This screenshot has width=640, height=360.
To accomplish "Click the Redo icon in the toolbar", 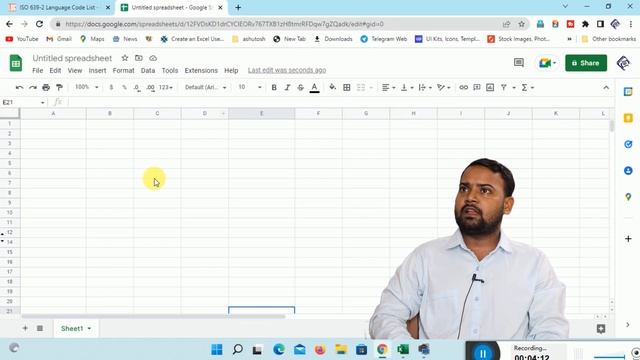I will click(x=33, y=87).
